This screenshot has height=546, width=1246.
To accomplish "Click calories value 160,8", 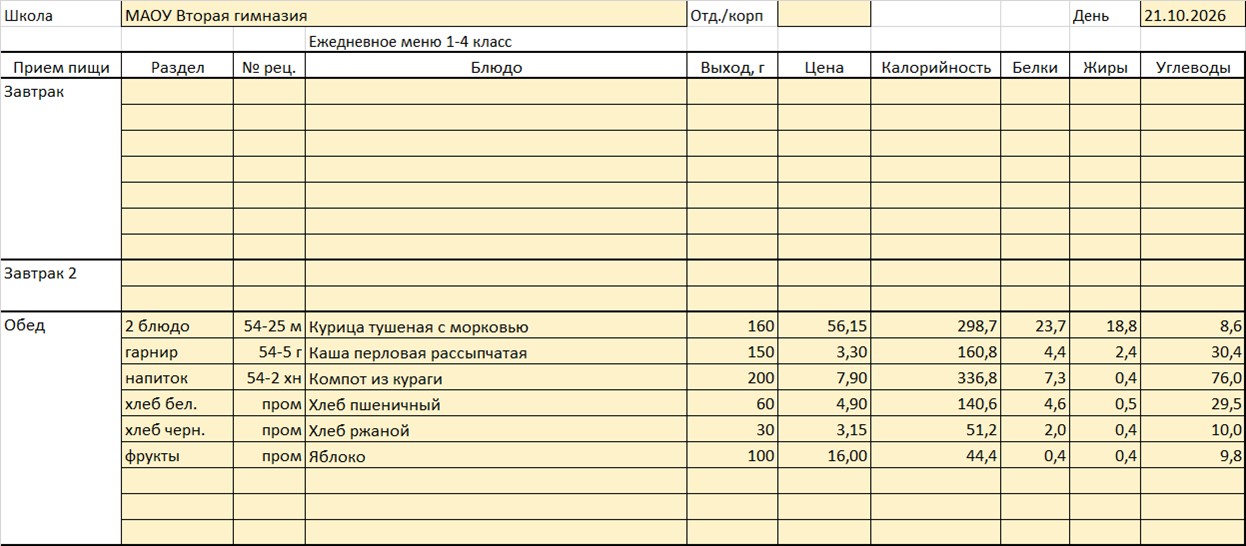I will click(x=936, y=352).
